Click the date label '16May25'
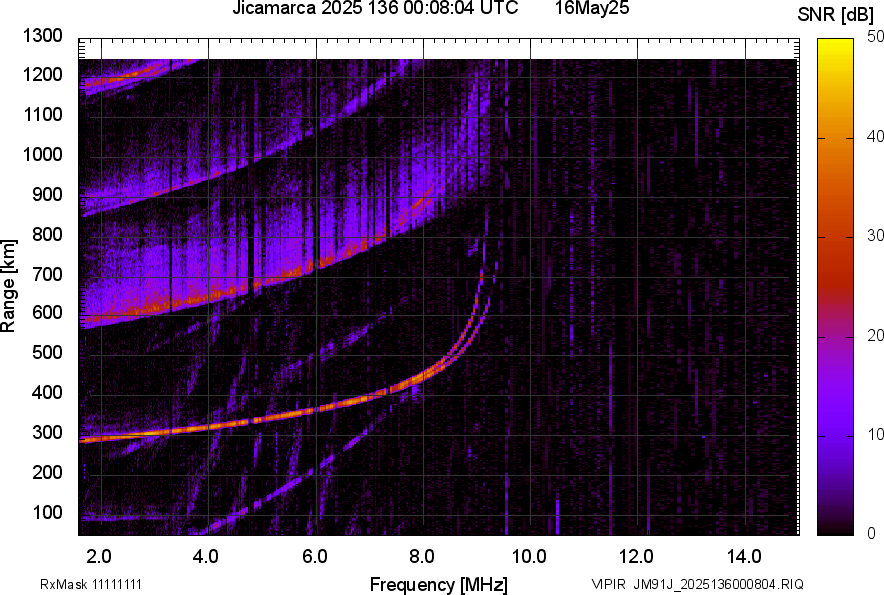Screen dimensions: 884x595 coord(592,8)
